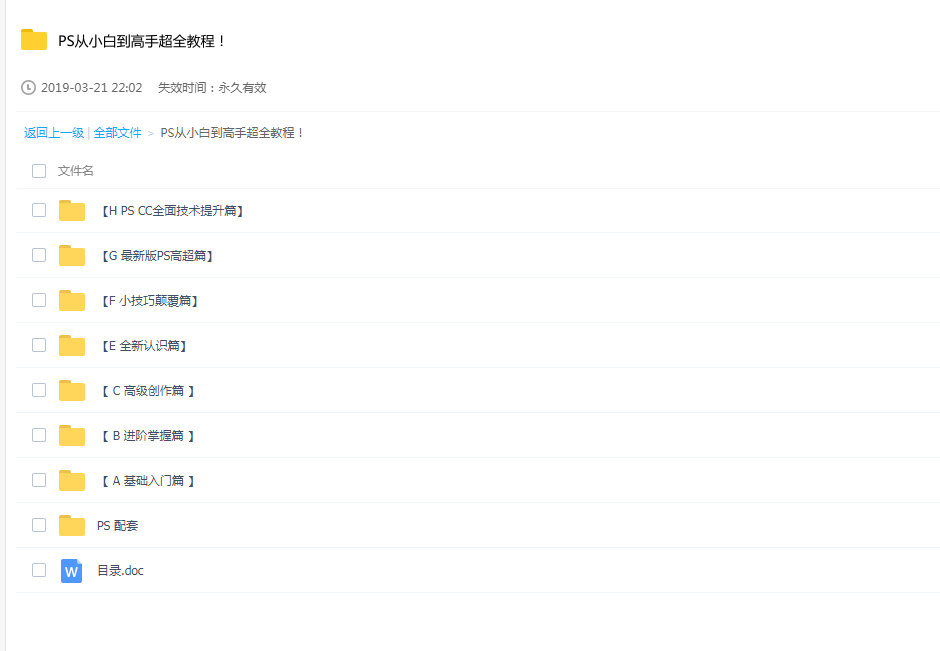Click the folder icon of 【E 全新认识篇】
940x651 pixels.
[72, 345]
